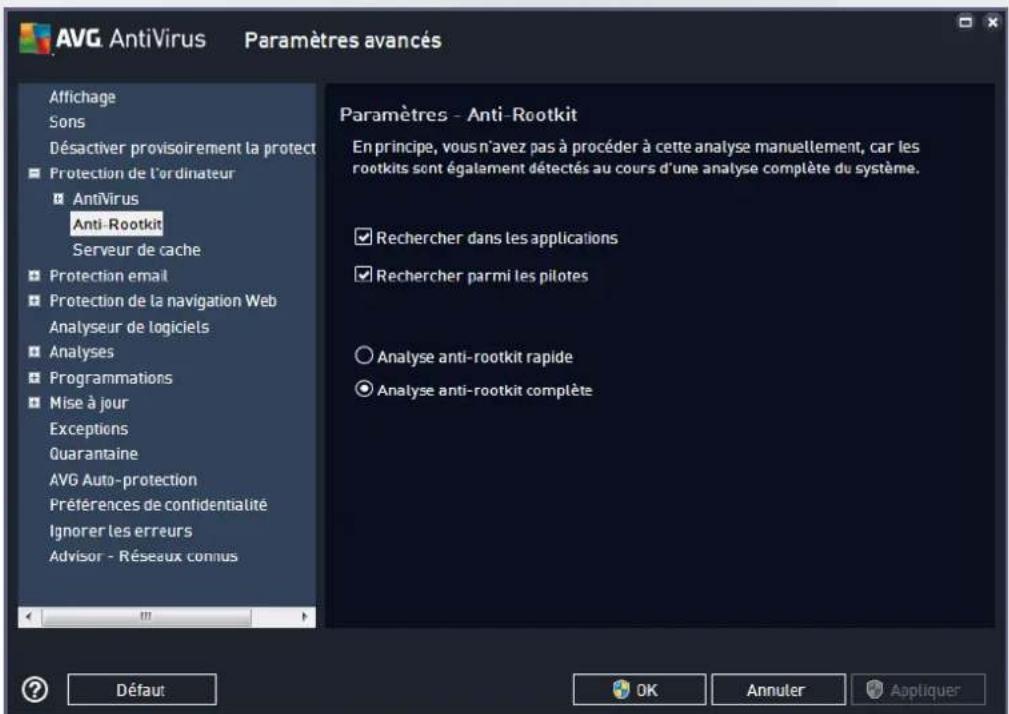The width and height of the screenshot is (1009, 714).
Task: Click the Défaut button
Action: (142, 690)
